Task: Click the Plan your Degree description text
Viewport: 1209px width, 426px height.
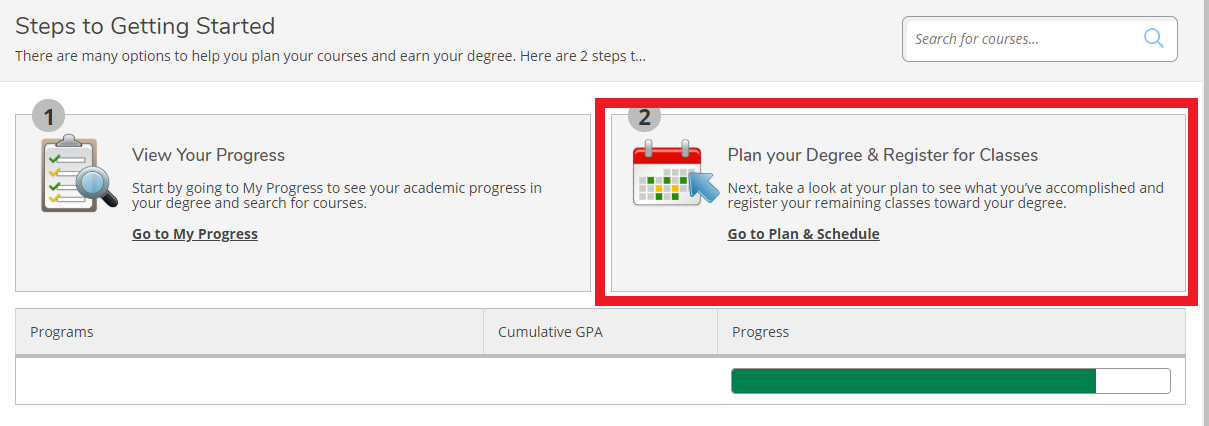Action: point(946,195)
